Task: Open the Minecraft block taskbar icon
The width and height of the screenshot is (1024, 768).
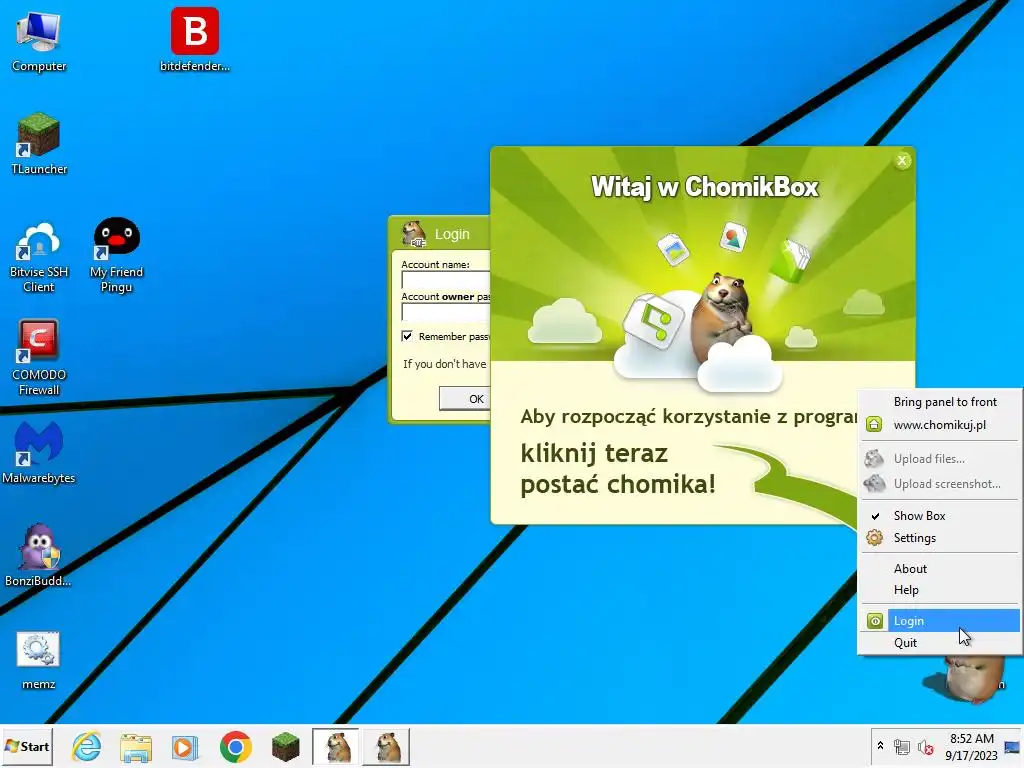Action: (x=285, y=747)
